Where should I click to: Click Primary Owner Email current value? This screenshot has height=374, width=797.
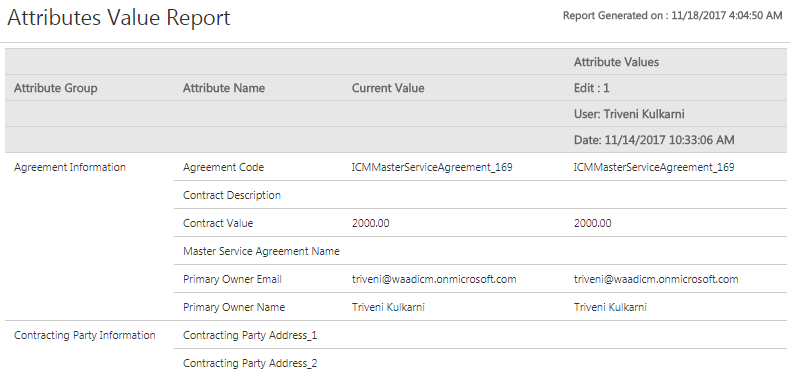click(x=434, y=279)
